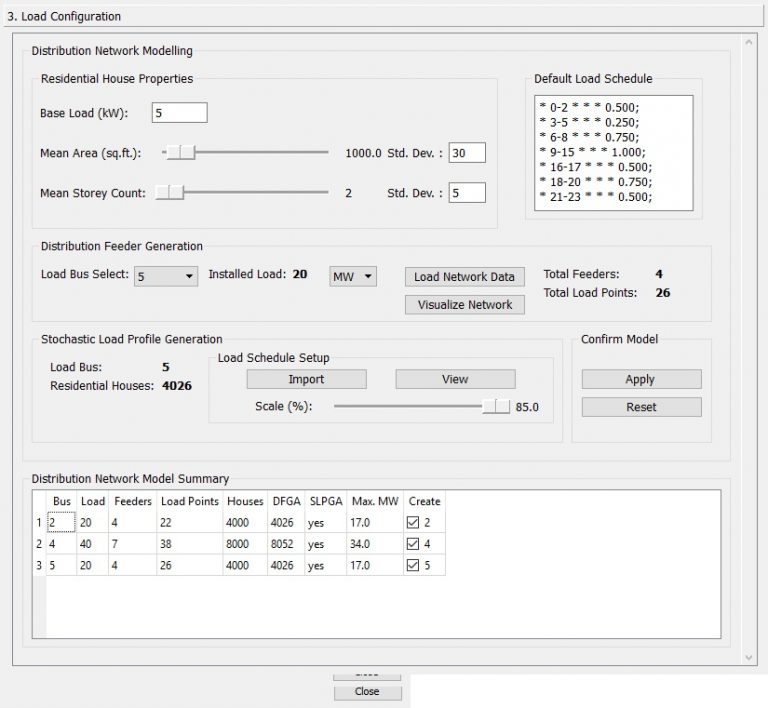
Task: Select the Feeders cell showing 7
Action: (133, 543)
